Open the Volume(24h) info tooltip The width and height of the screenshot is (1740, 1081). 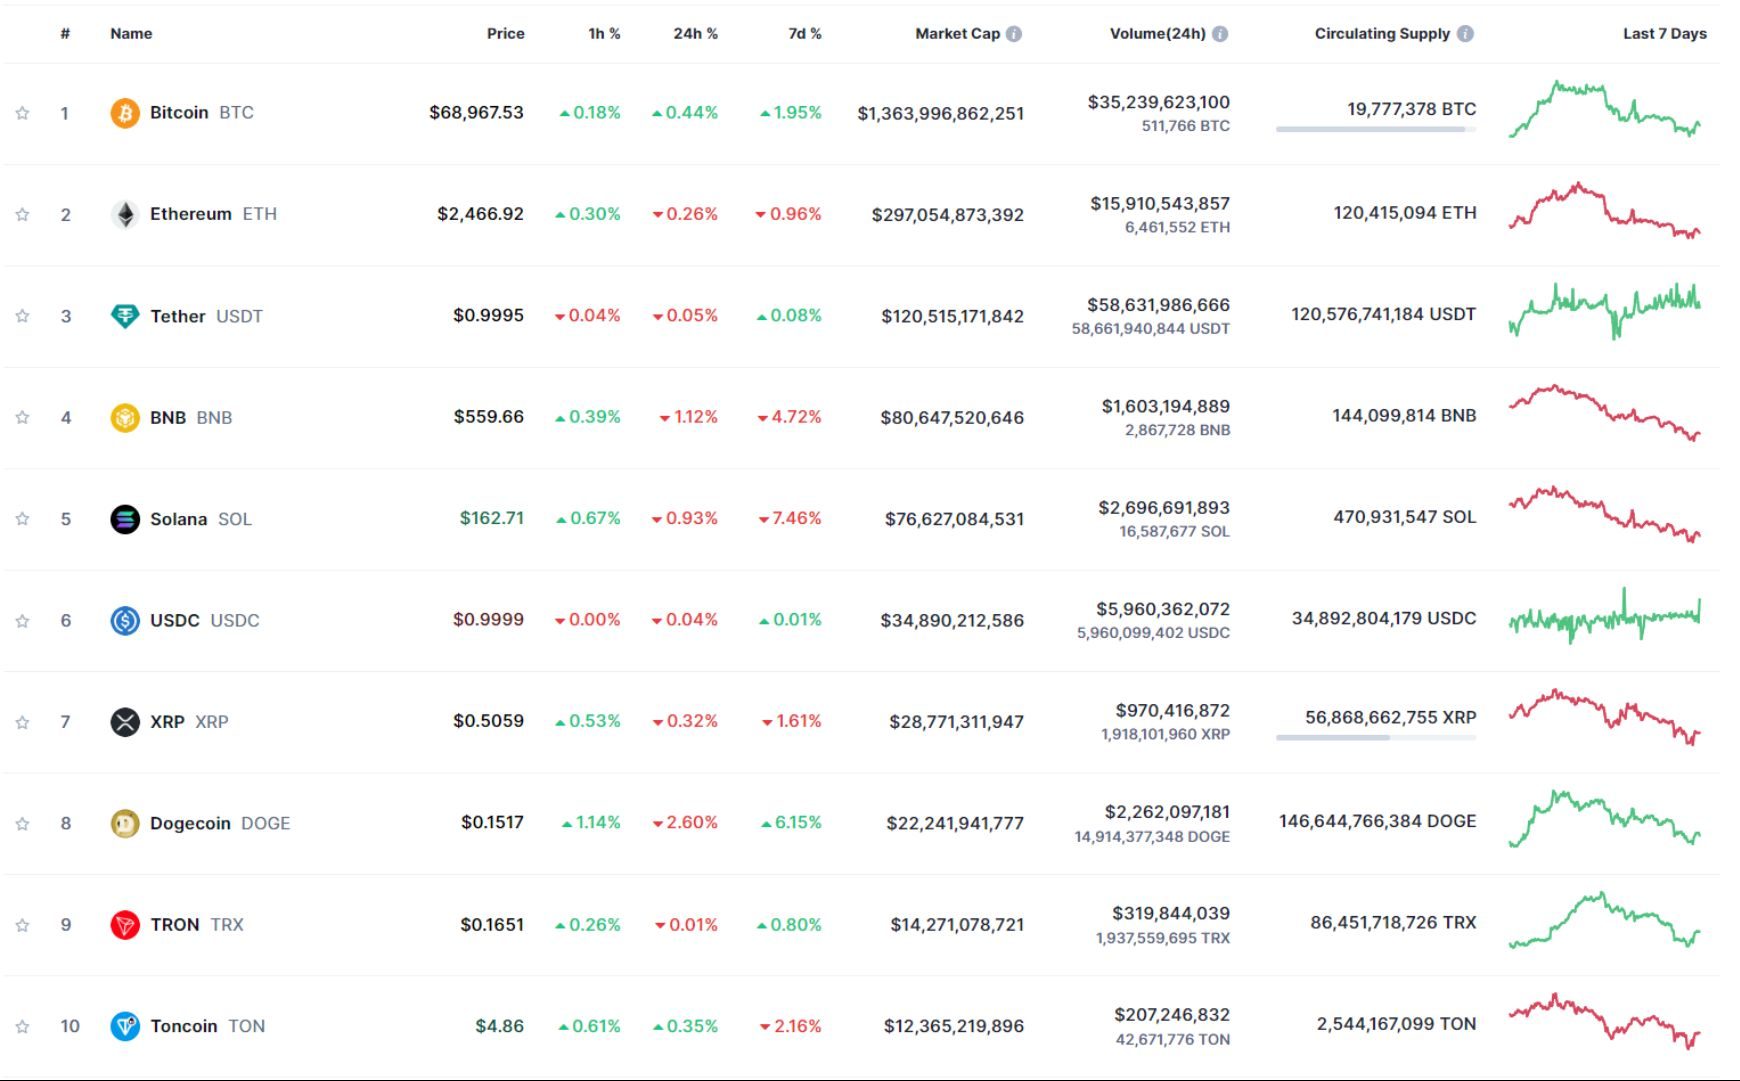[x=1219, y=32]
